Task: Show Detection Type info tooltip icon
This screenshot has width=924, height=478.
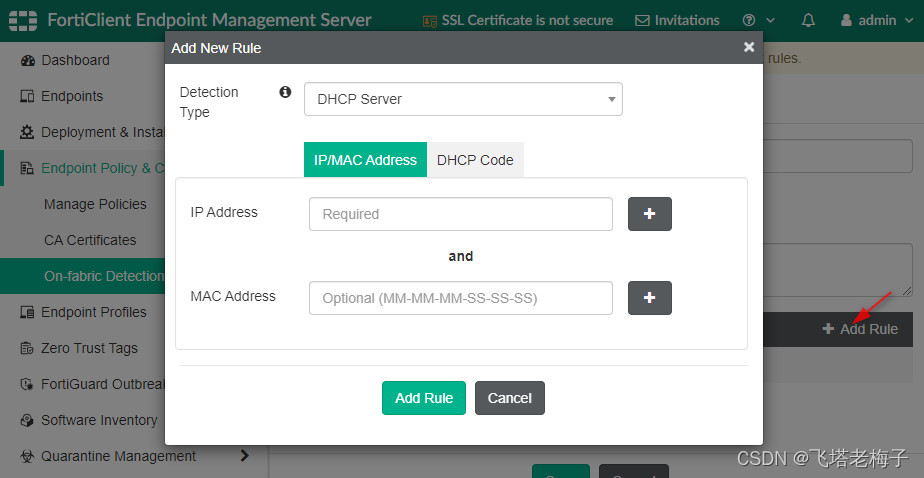Action: 285,92
